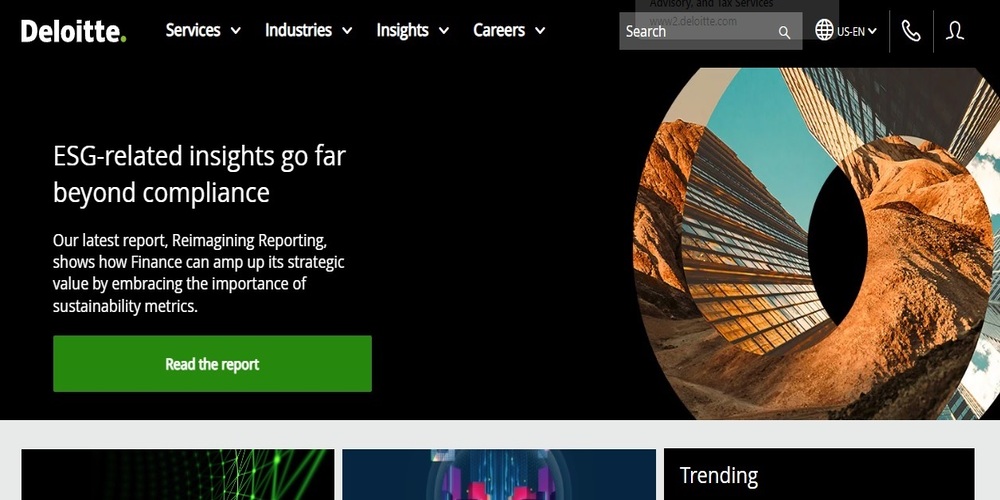Open the Careers menu label
Screen dimensions: 1000x500
(499, 30)
